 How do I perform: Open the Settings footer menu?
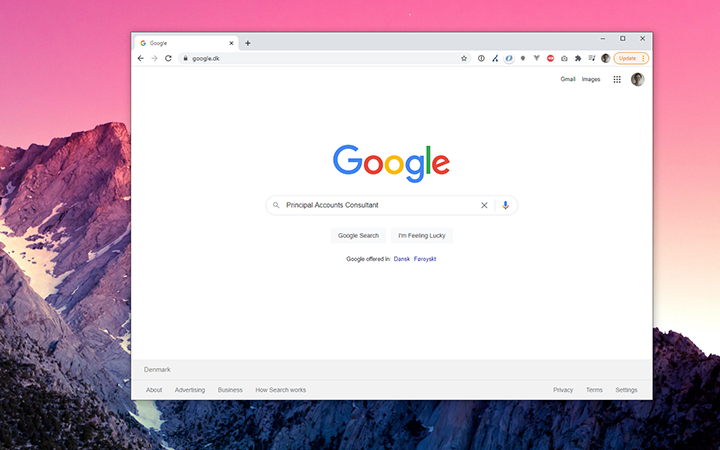pyautogui.click(x=626, y=390)
